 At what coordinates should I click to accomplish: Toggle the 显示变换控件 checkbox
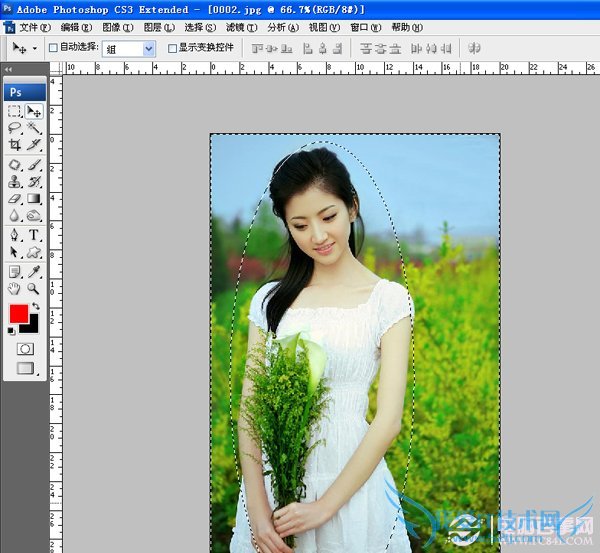(x=172, y=48)
